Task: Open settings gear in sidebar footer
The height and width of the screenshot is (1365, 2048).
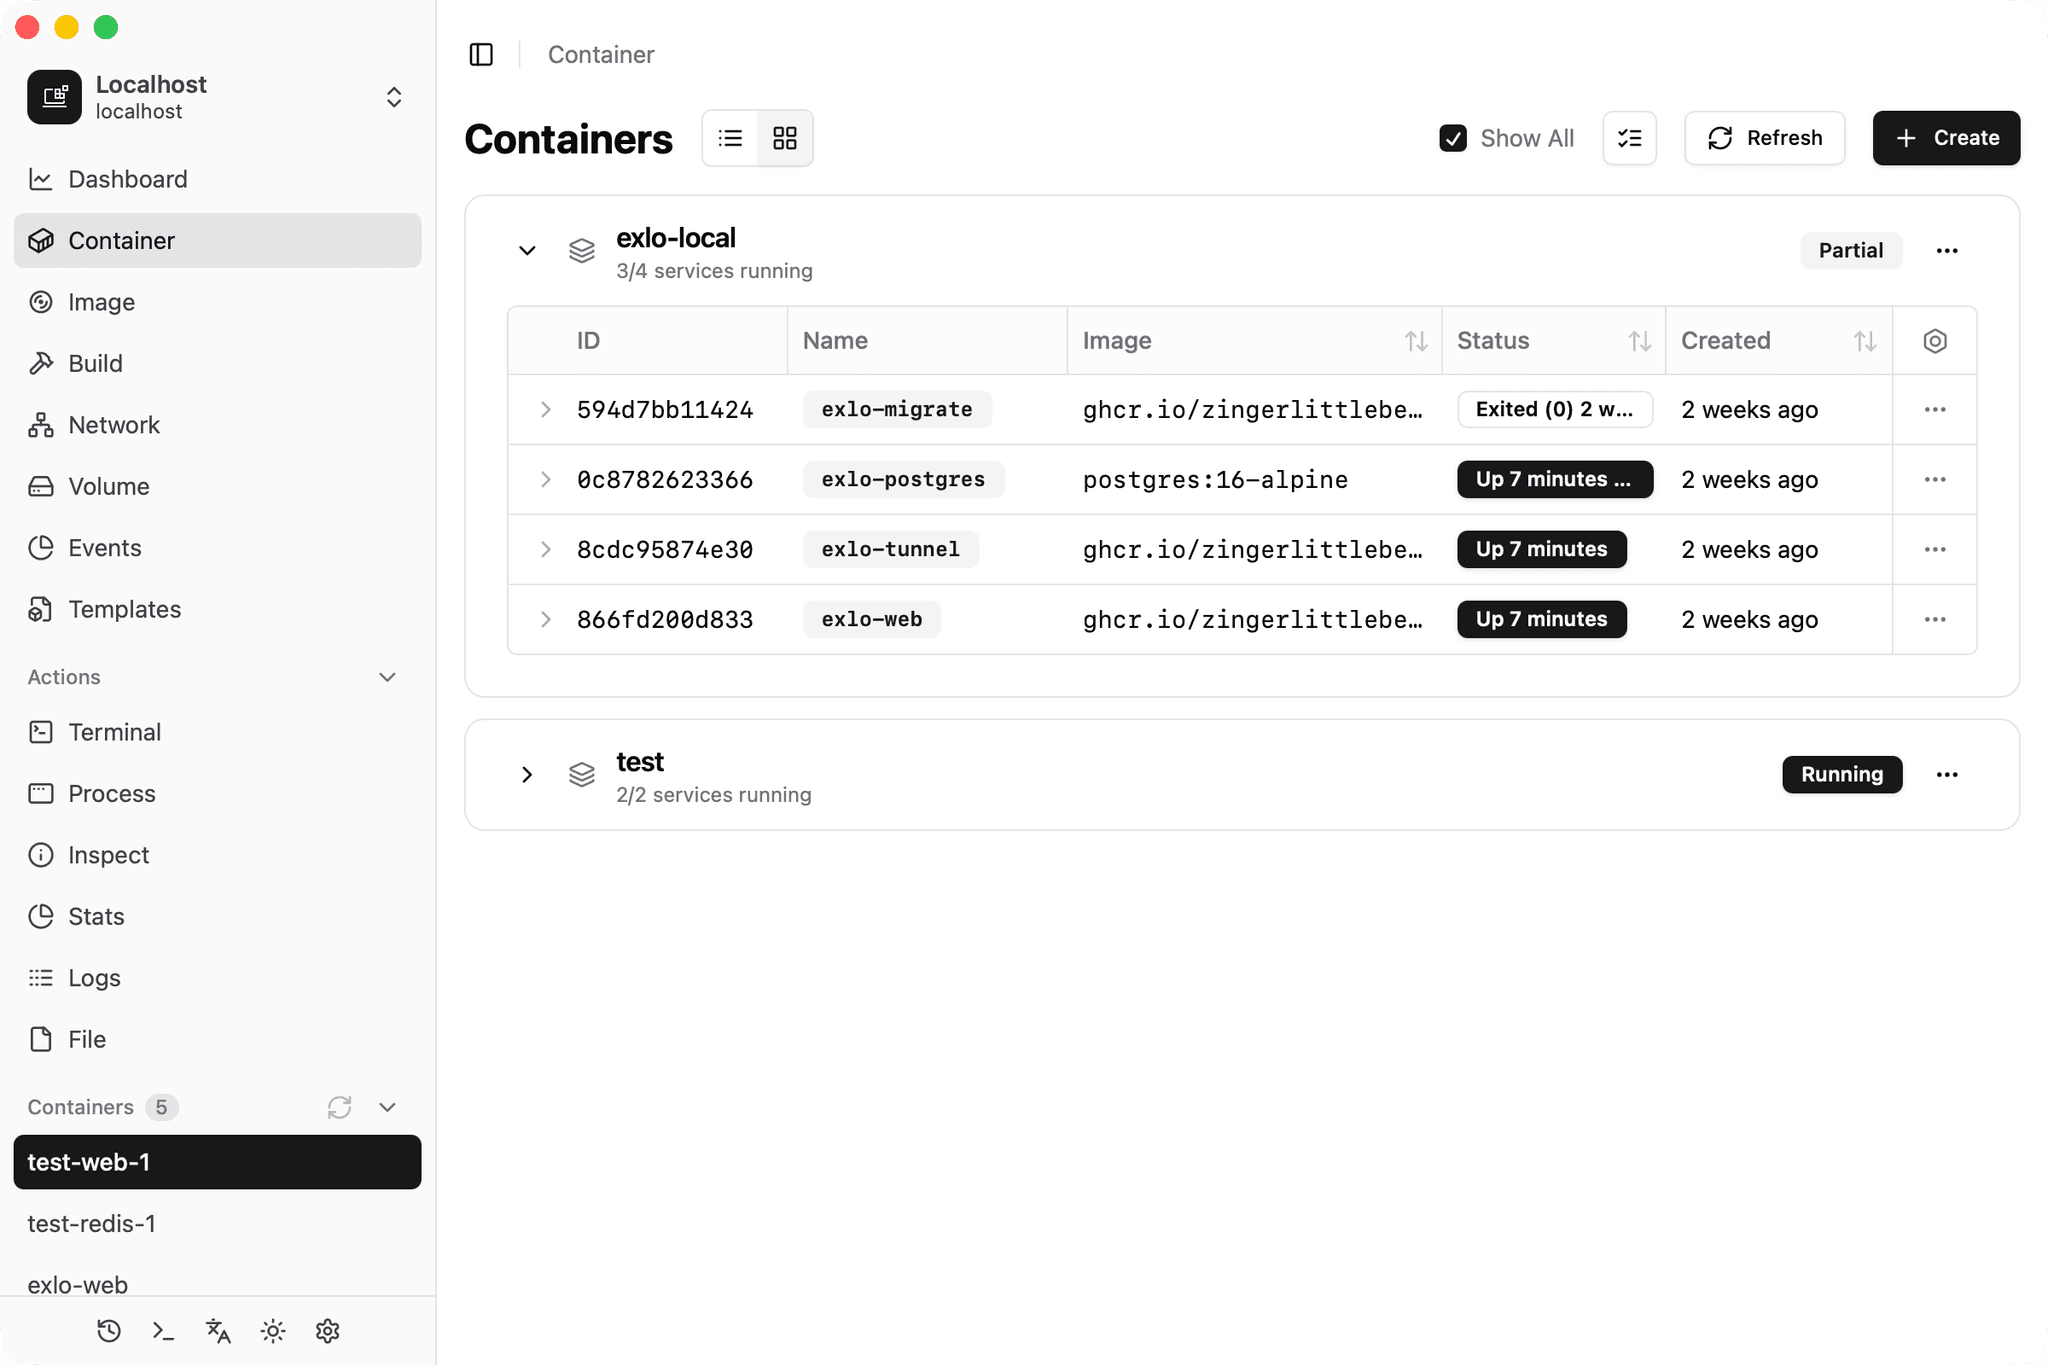Action: 328,1331
